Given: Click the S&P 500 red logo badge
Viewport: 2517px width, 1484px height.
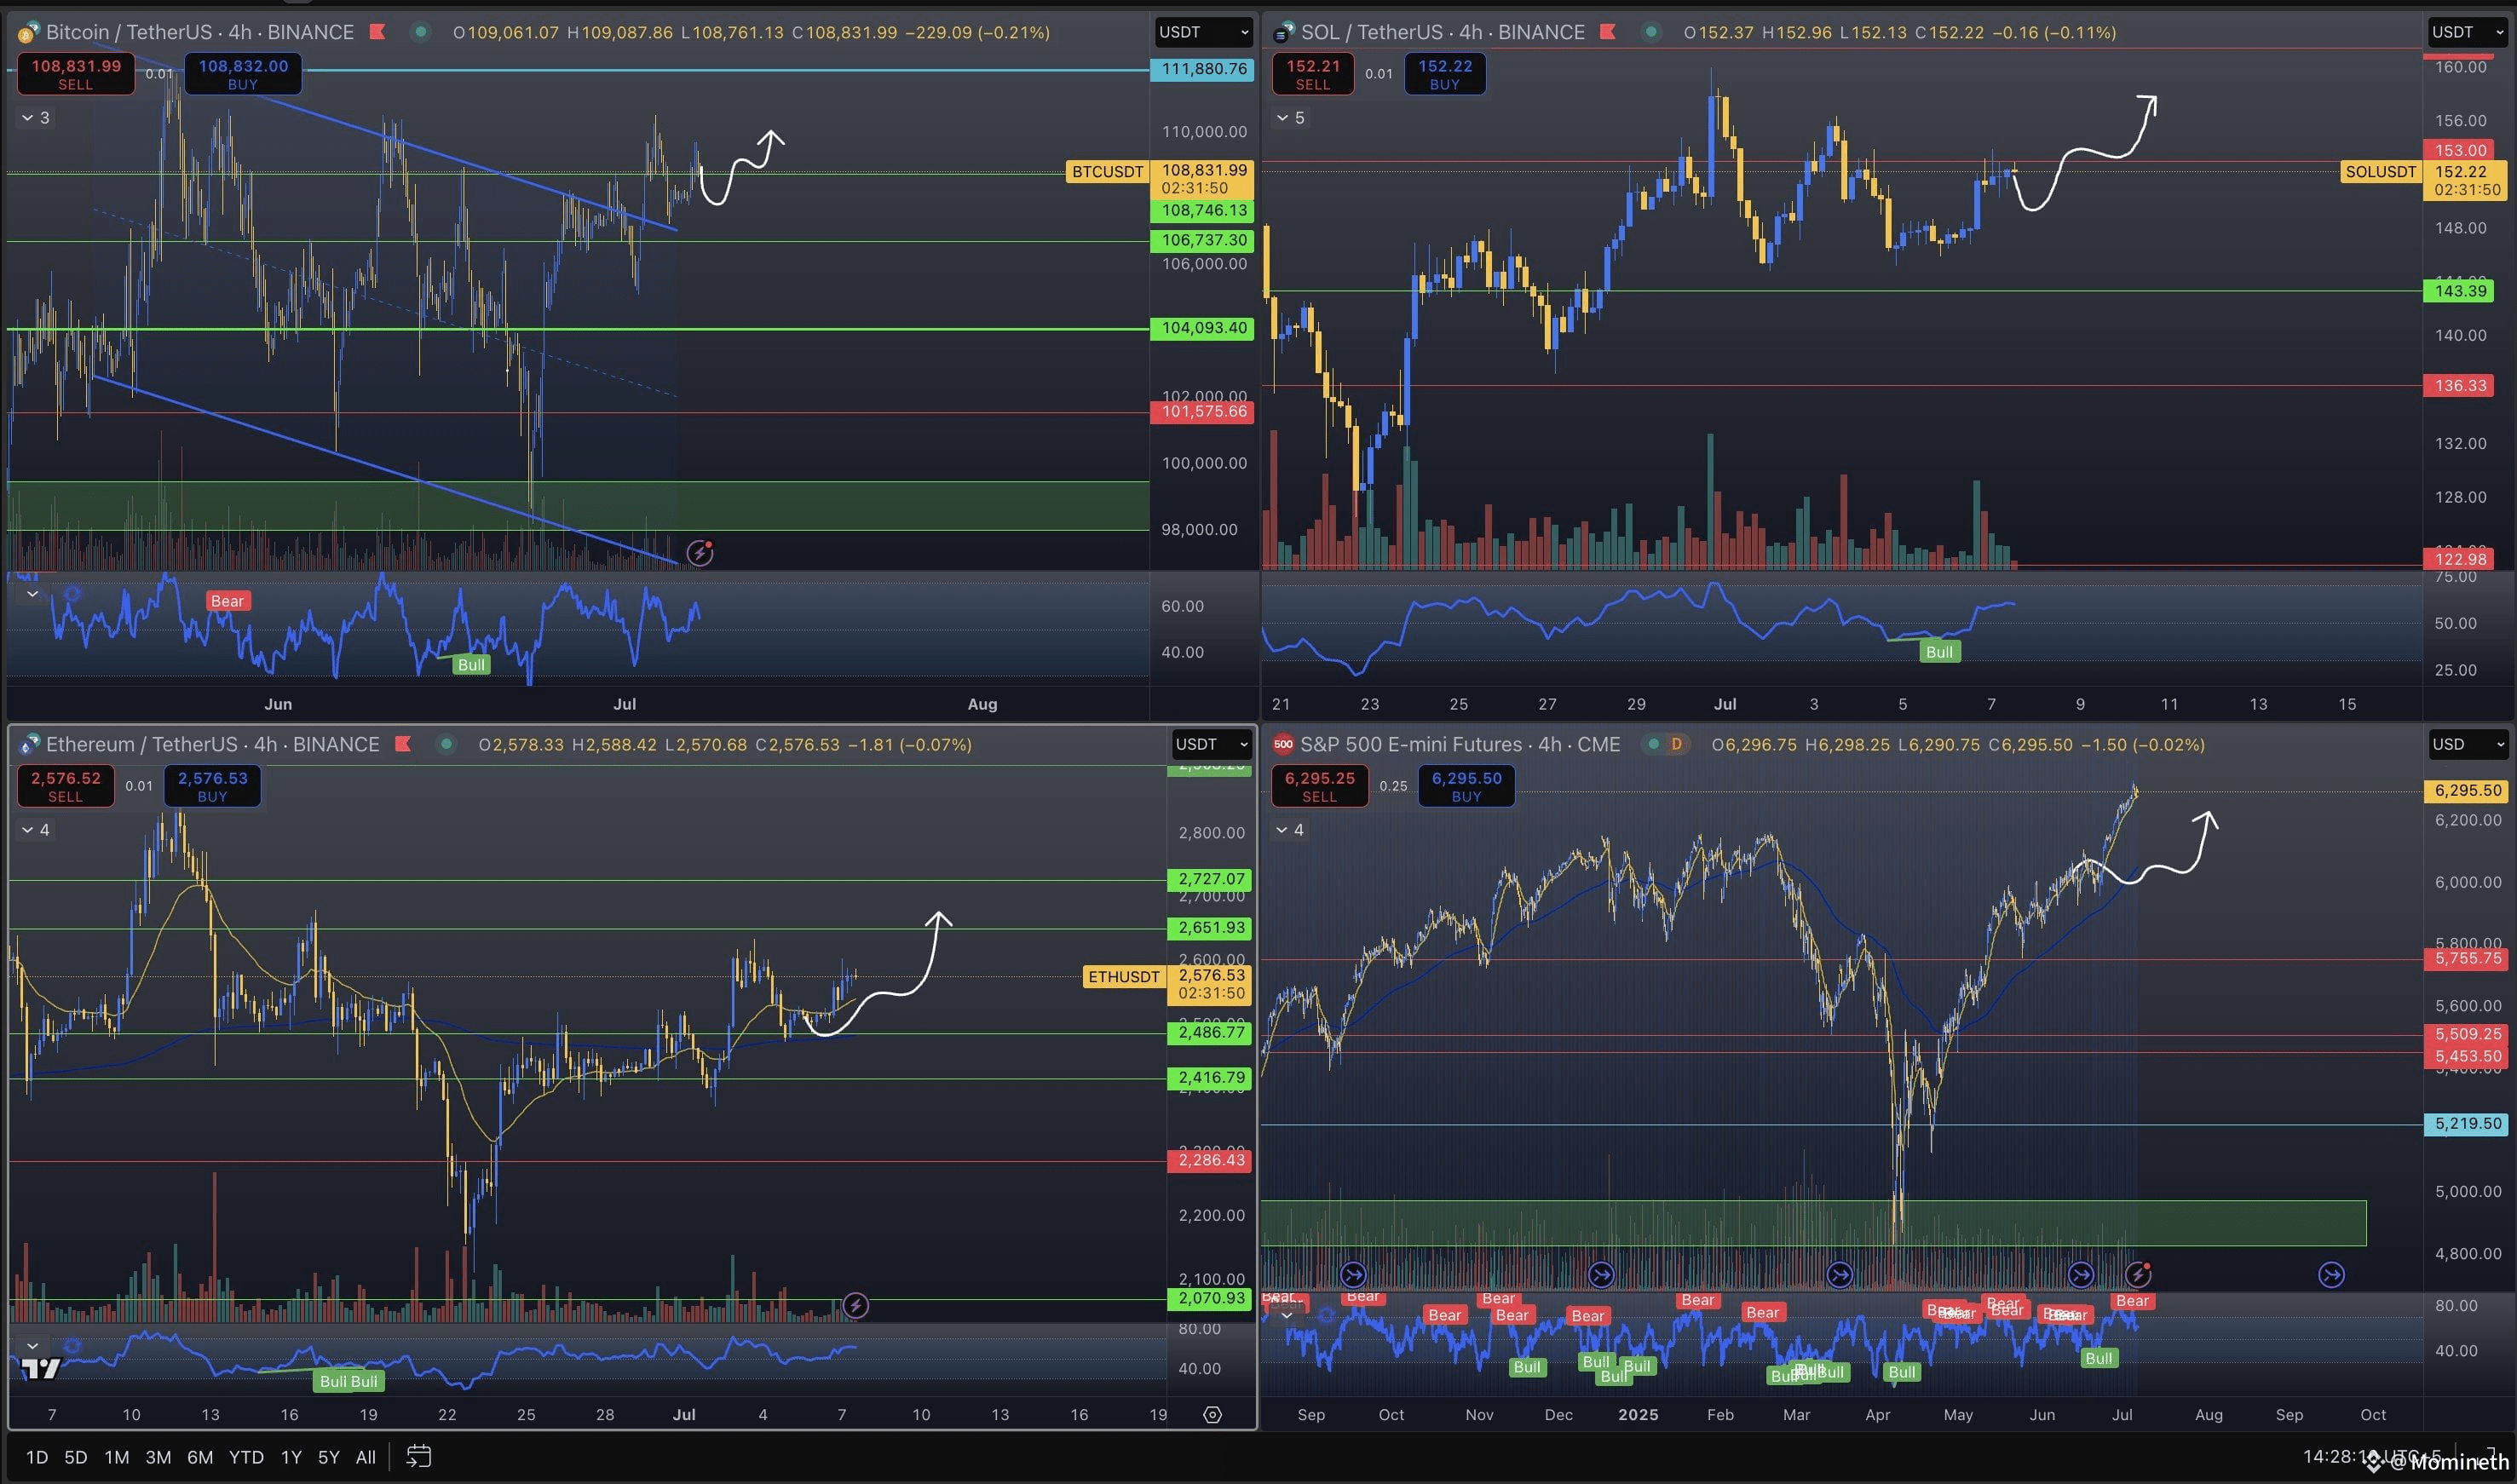Looking at the screenshot, I should tap(1283, 744).
